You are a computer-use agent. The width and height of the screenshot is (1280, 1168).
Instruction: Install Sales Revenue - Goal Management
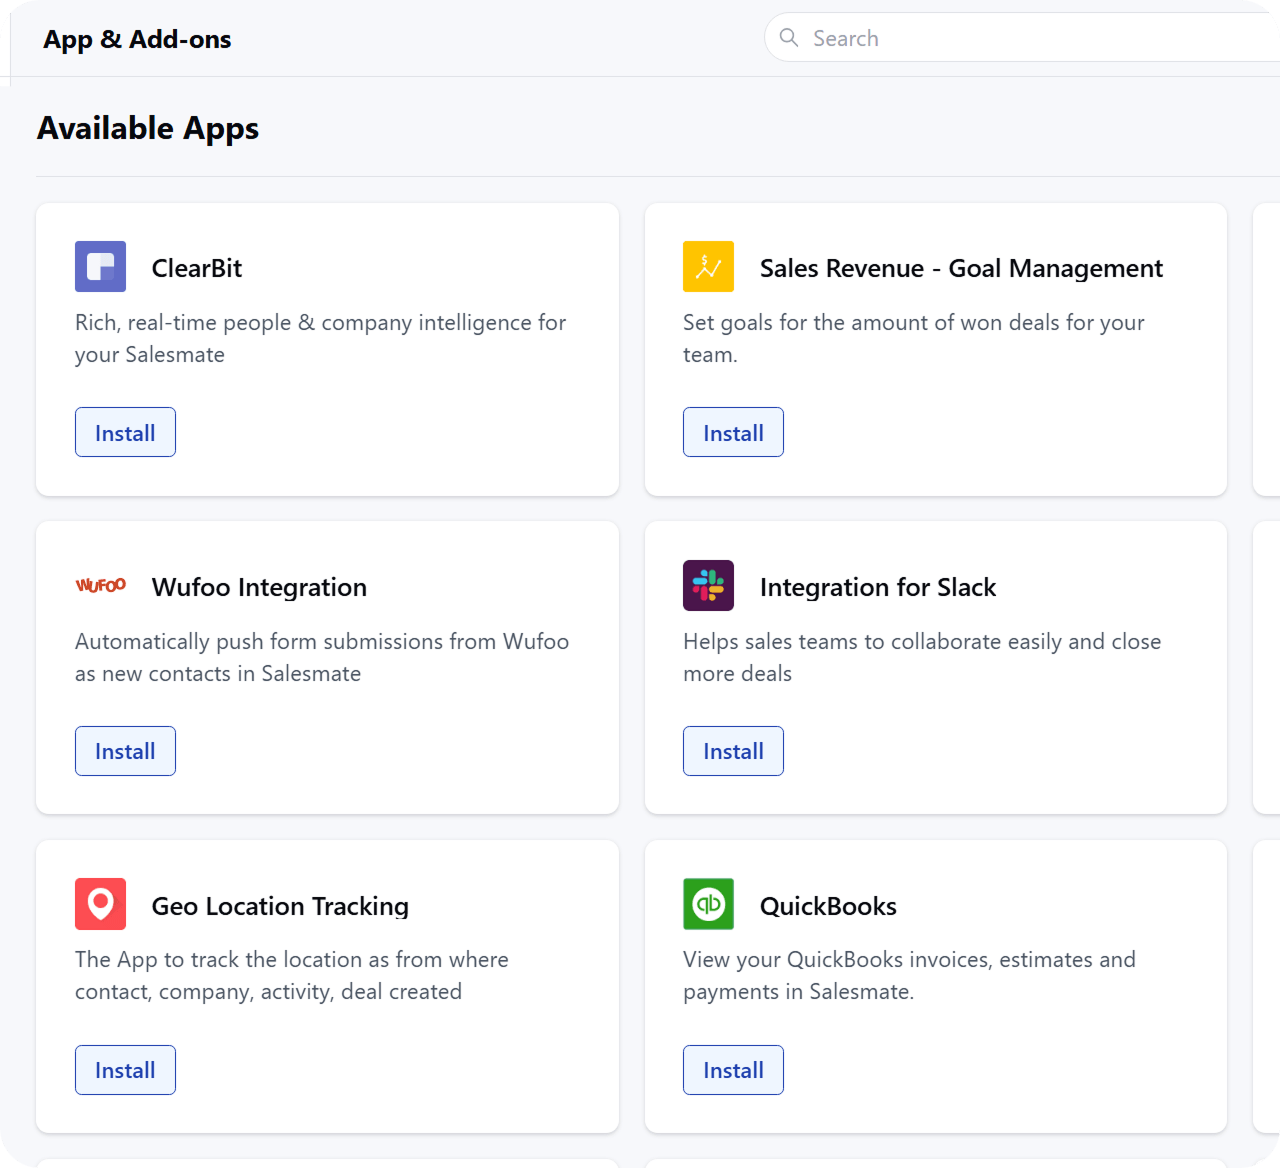733,432
